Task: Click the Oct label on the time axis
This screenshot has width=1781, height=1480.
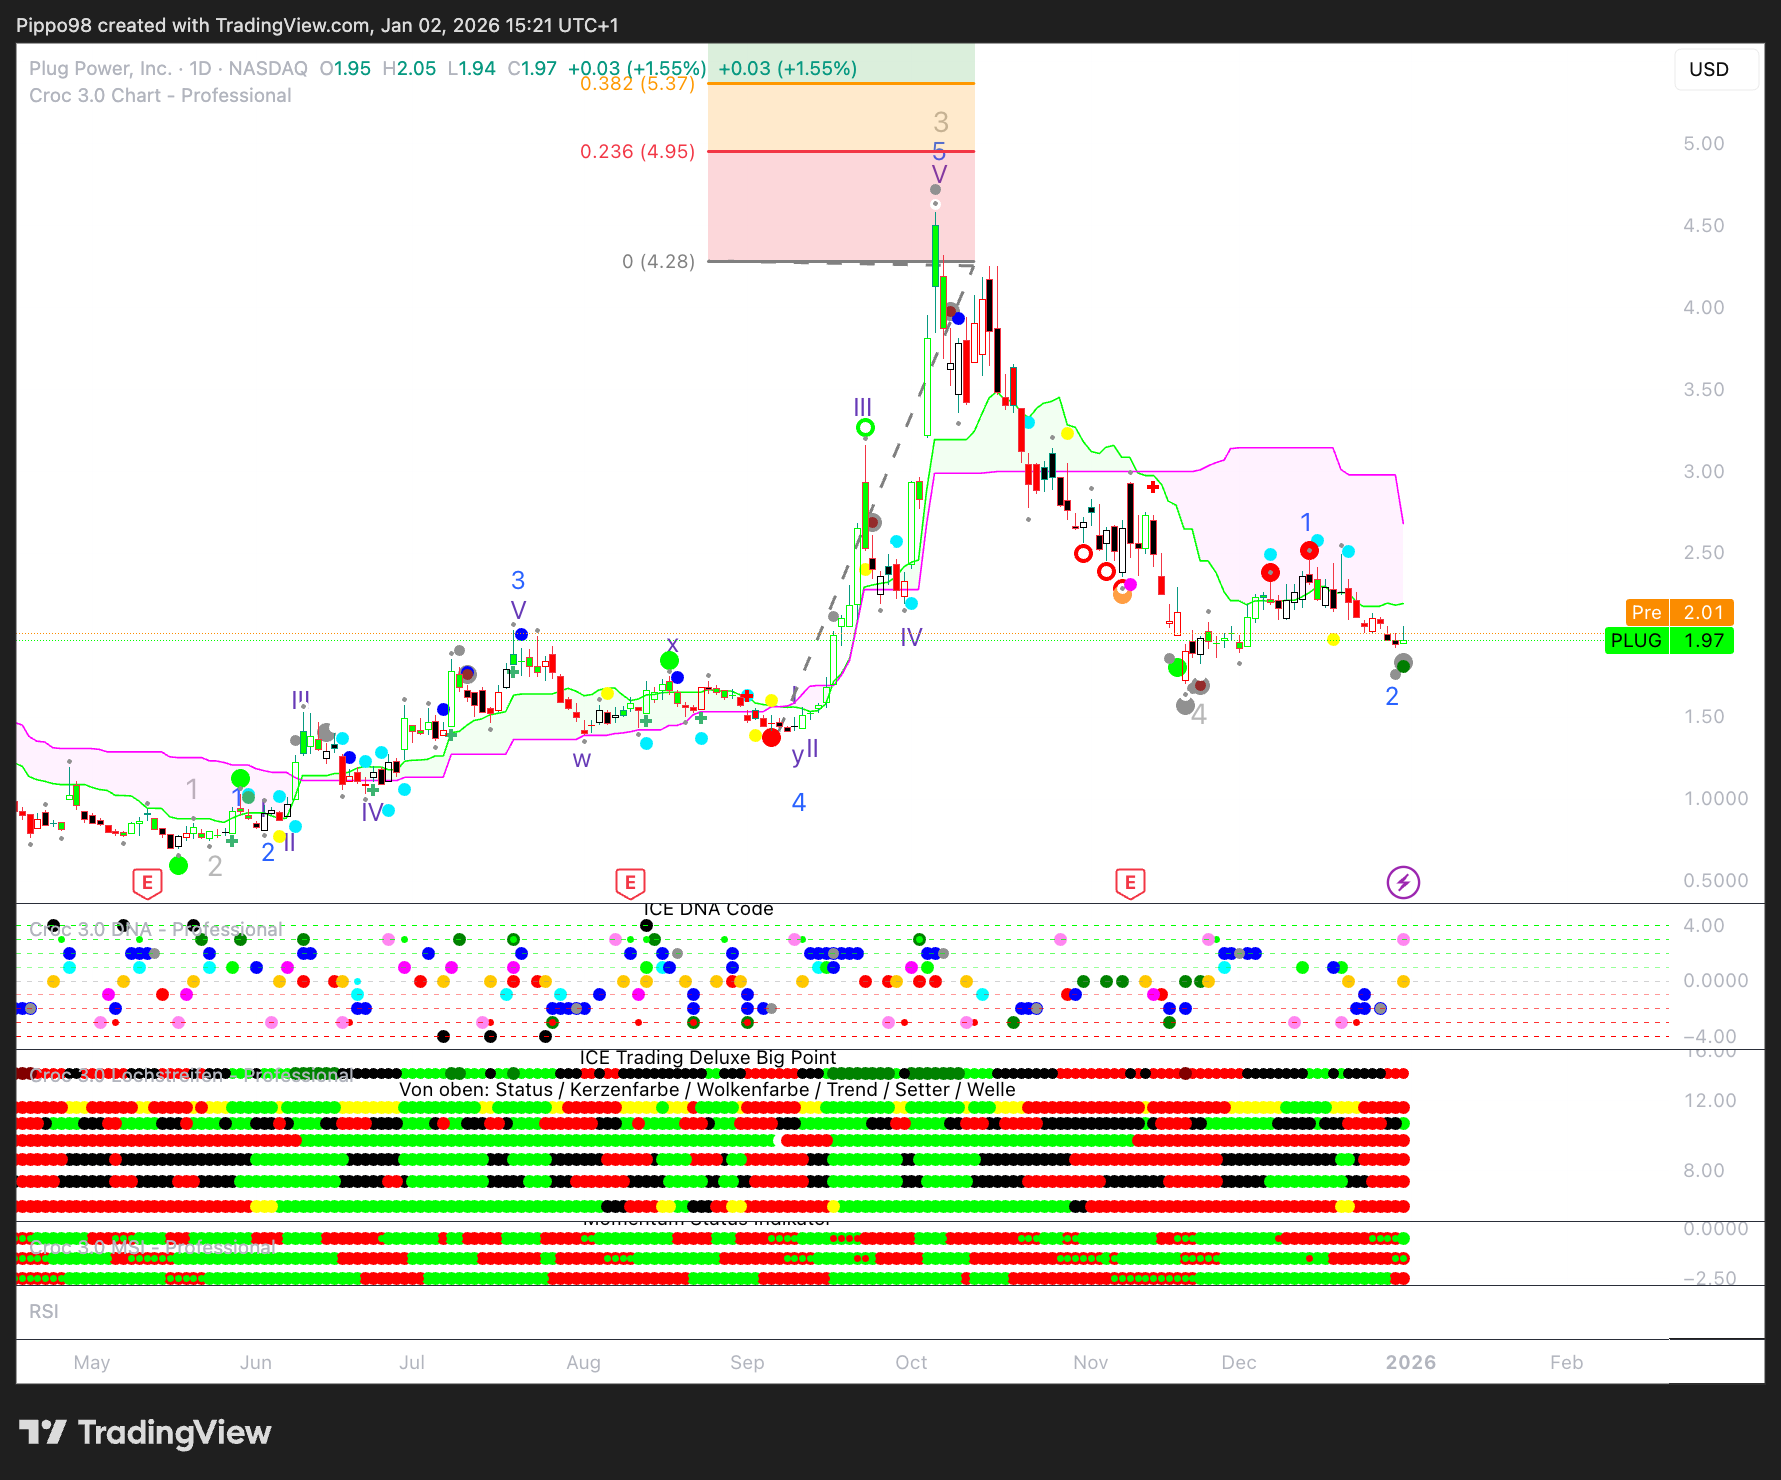Action: coord(911,1362)
